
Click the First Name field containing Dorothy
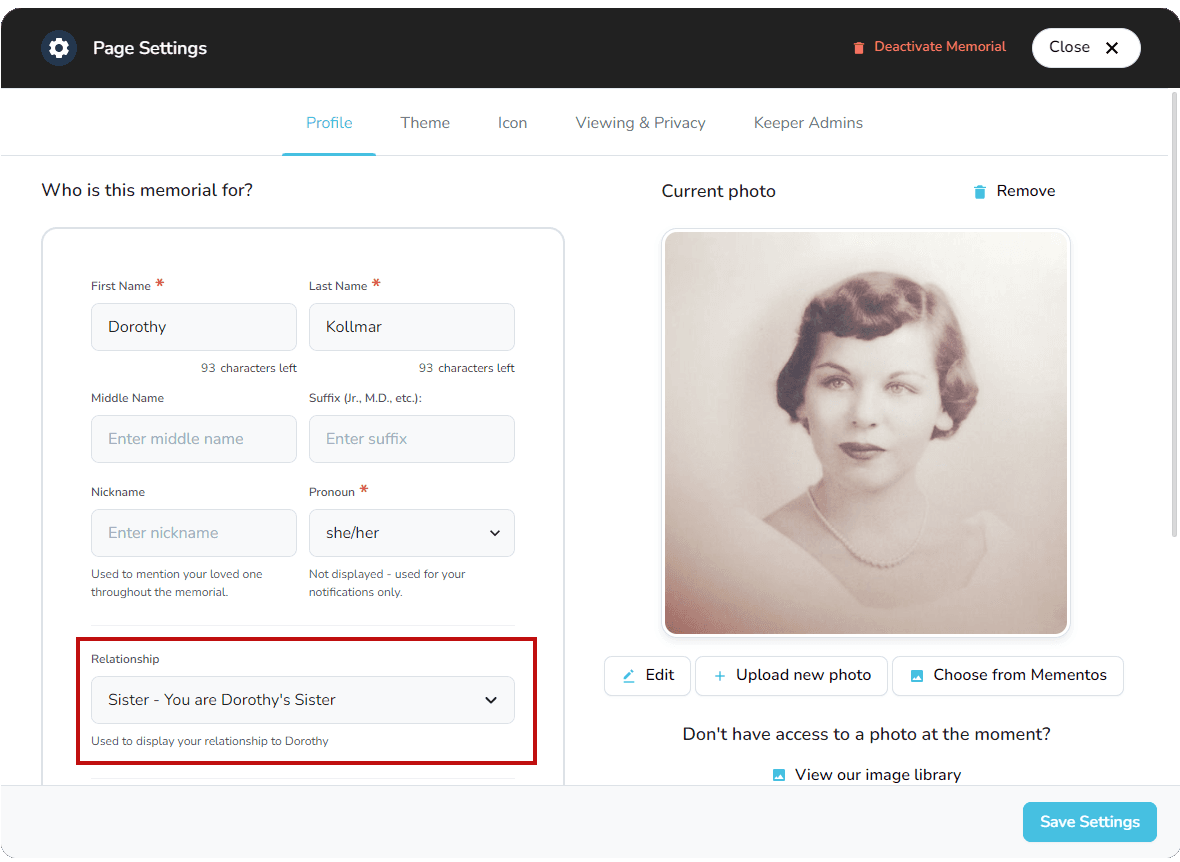click(193, 327)
